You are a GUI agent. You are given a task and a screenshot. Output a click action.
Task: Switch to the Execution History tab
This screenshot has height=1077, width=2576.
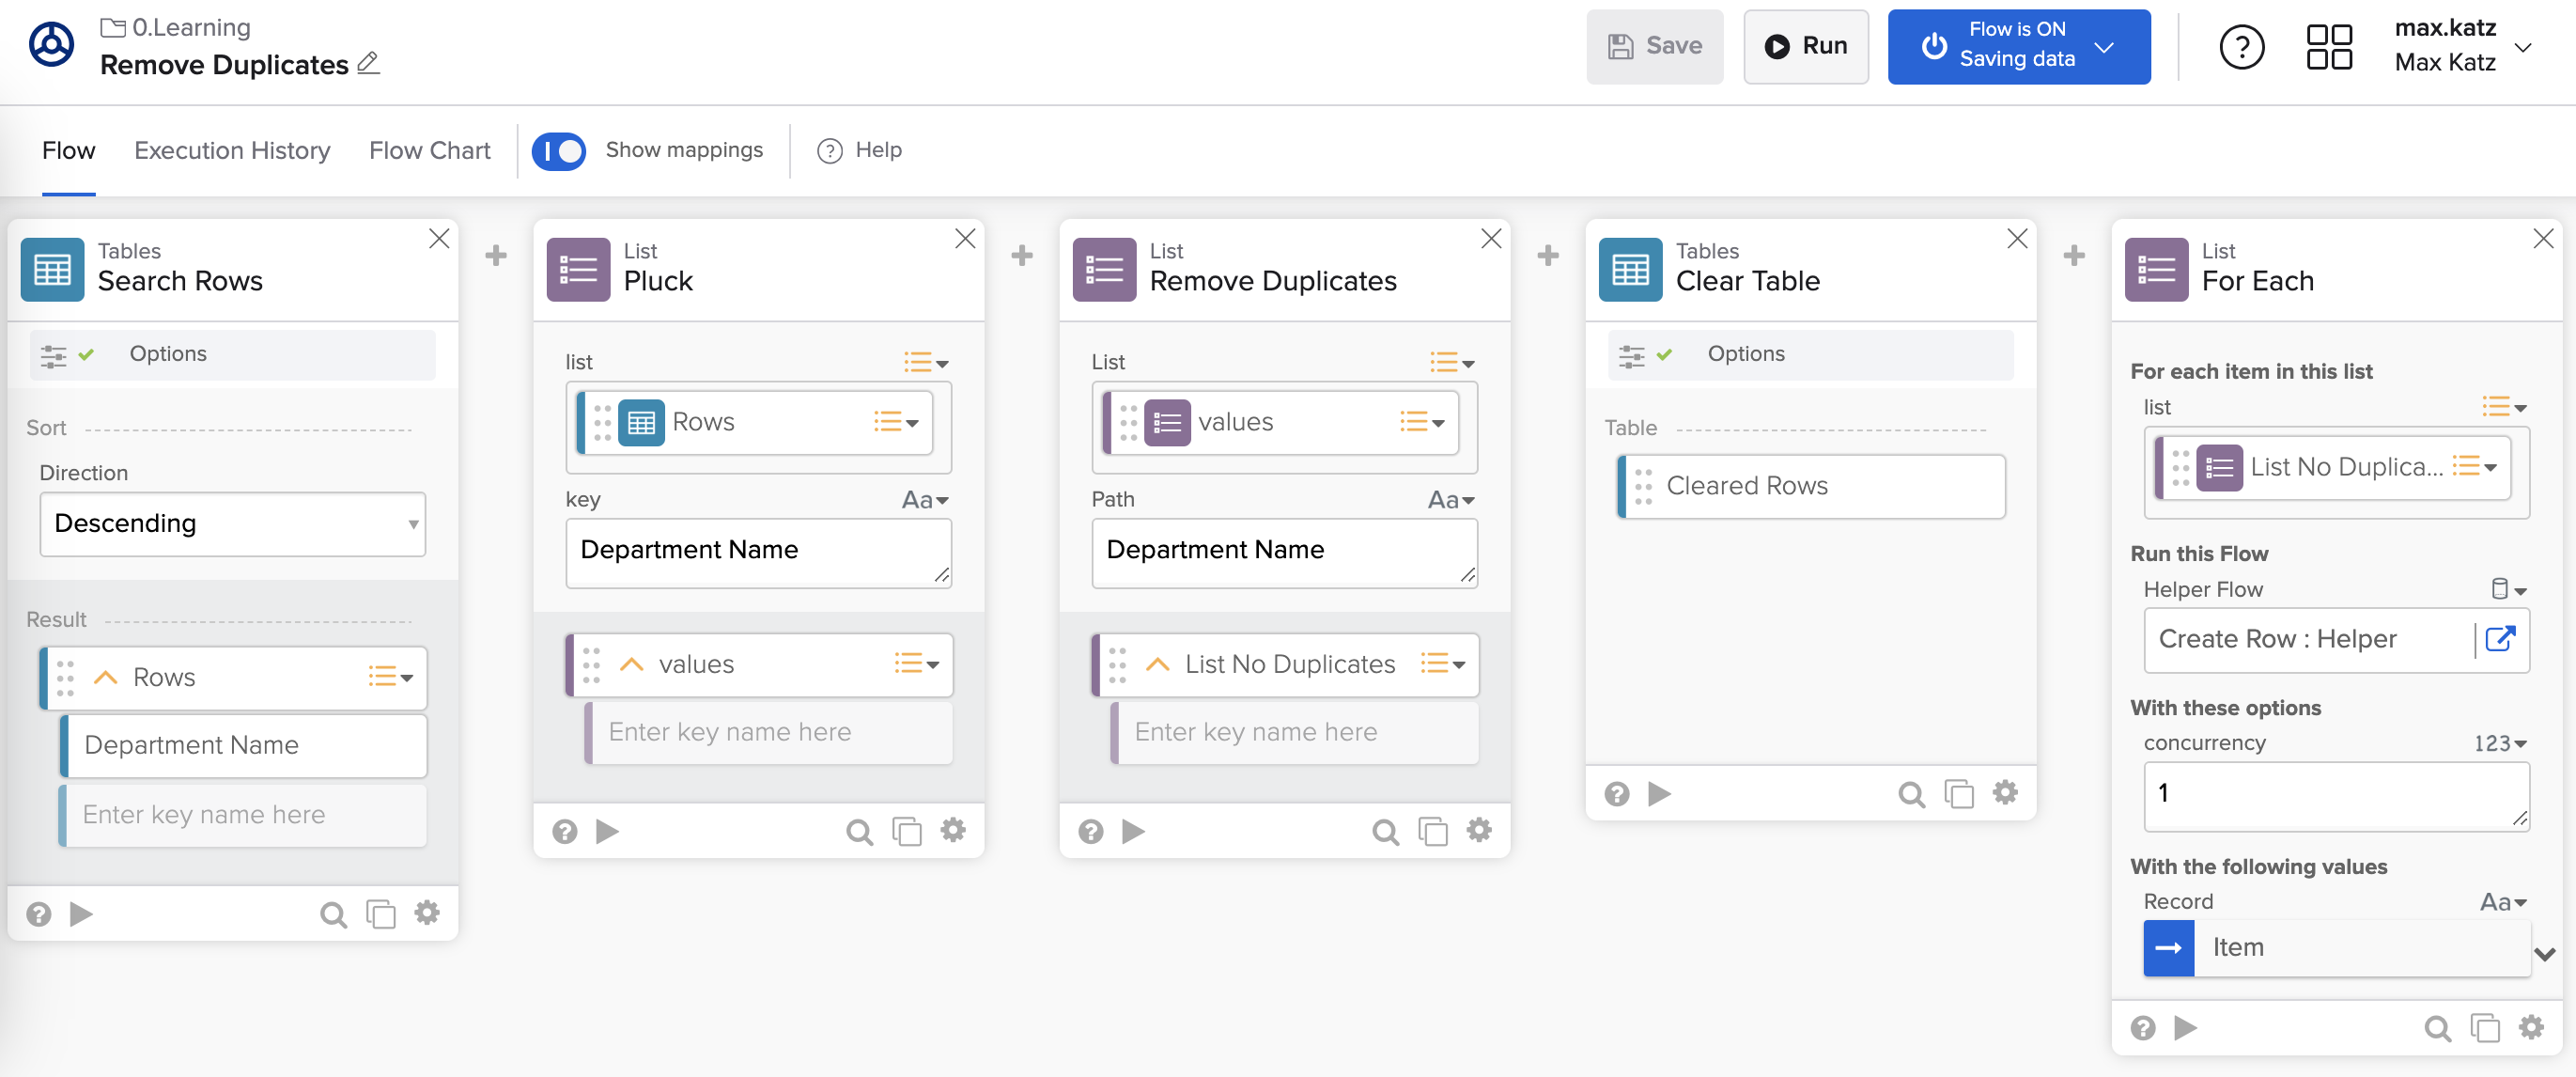click(x=232, y=150)
